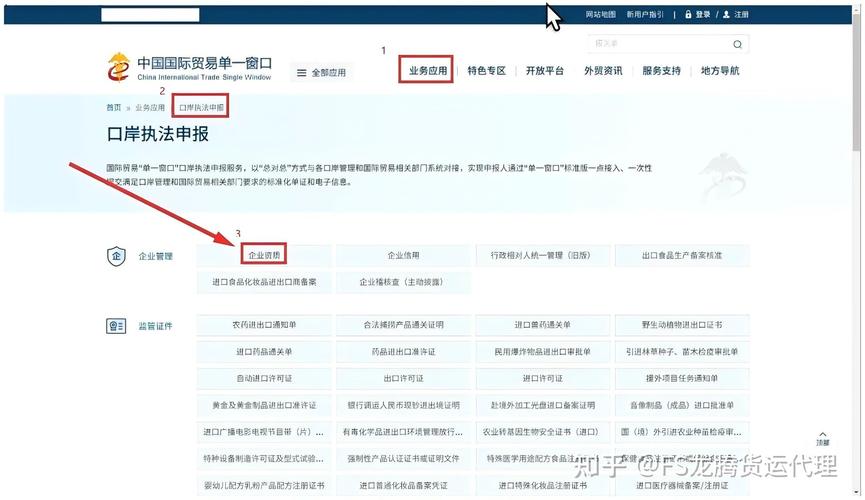Click the 监管证件 certificate icon
This screenshot has height=500, width=865.
click(116, 326)
